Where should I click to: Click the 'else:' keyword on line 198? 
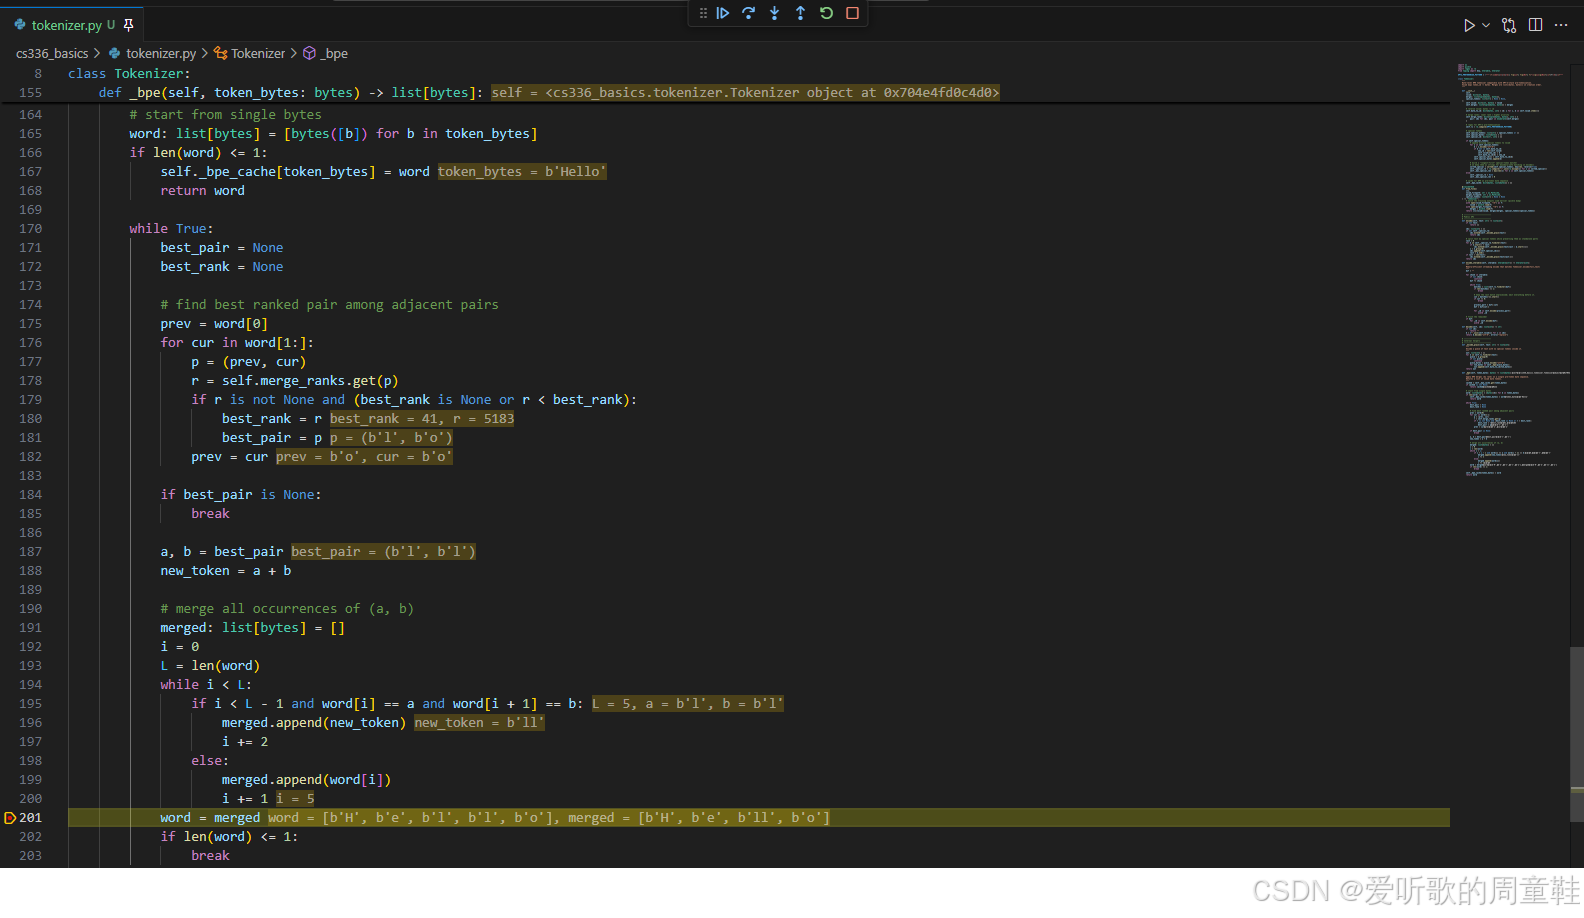[x=210, y=760]
